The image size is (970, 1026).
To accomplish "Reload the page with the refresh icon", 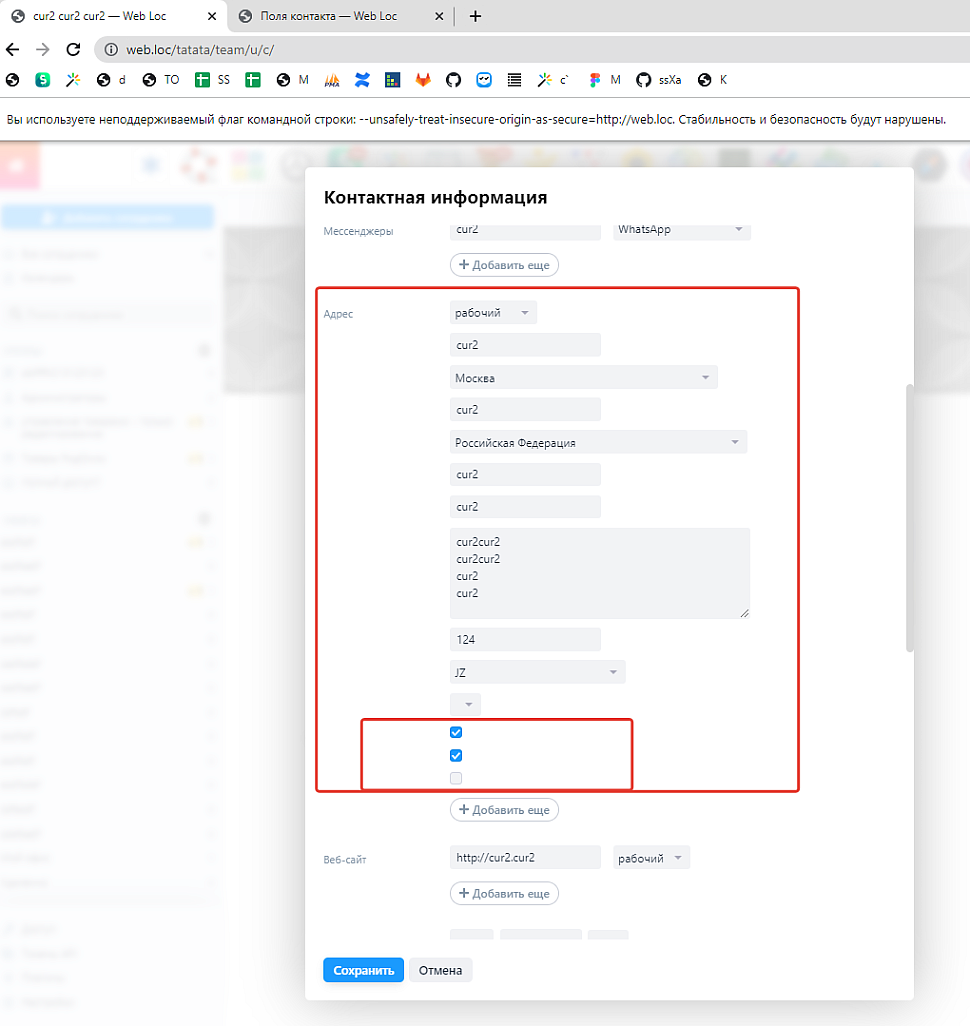I will (72, 49).
